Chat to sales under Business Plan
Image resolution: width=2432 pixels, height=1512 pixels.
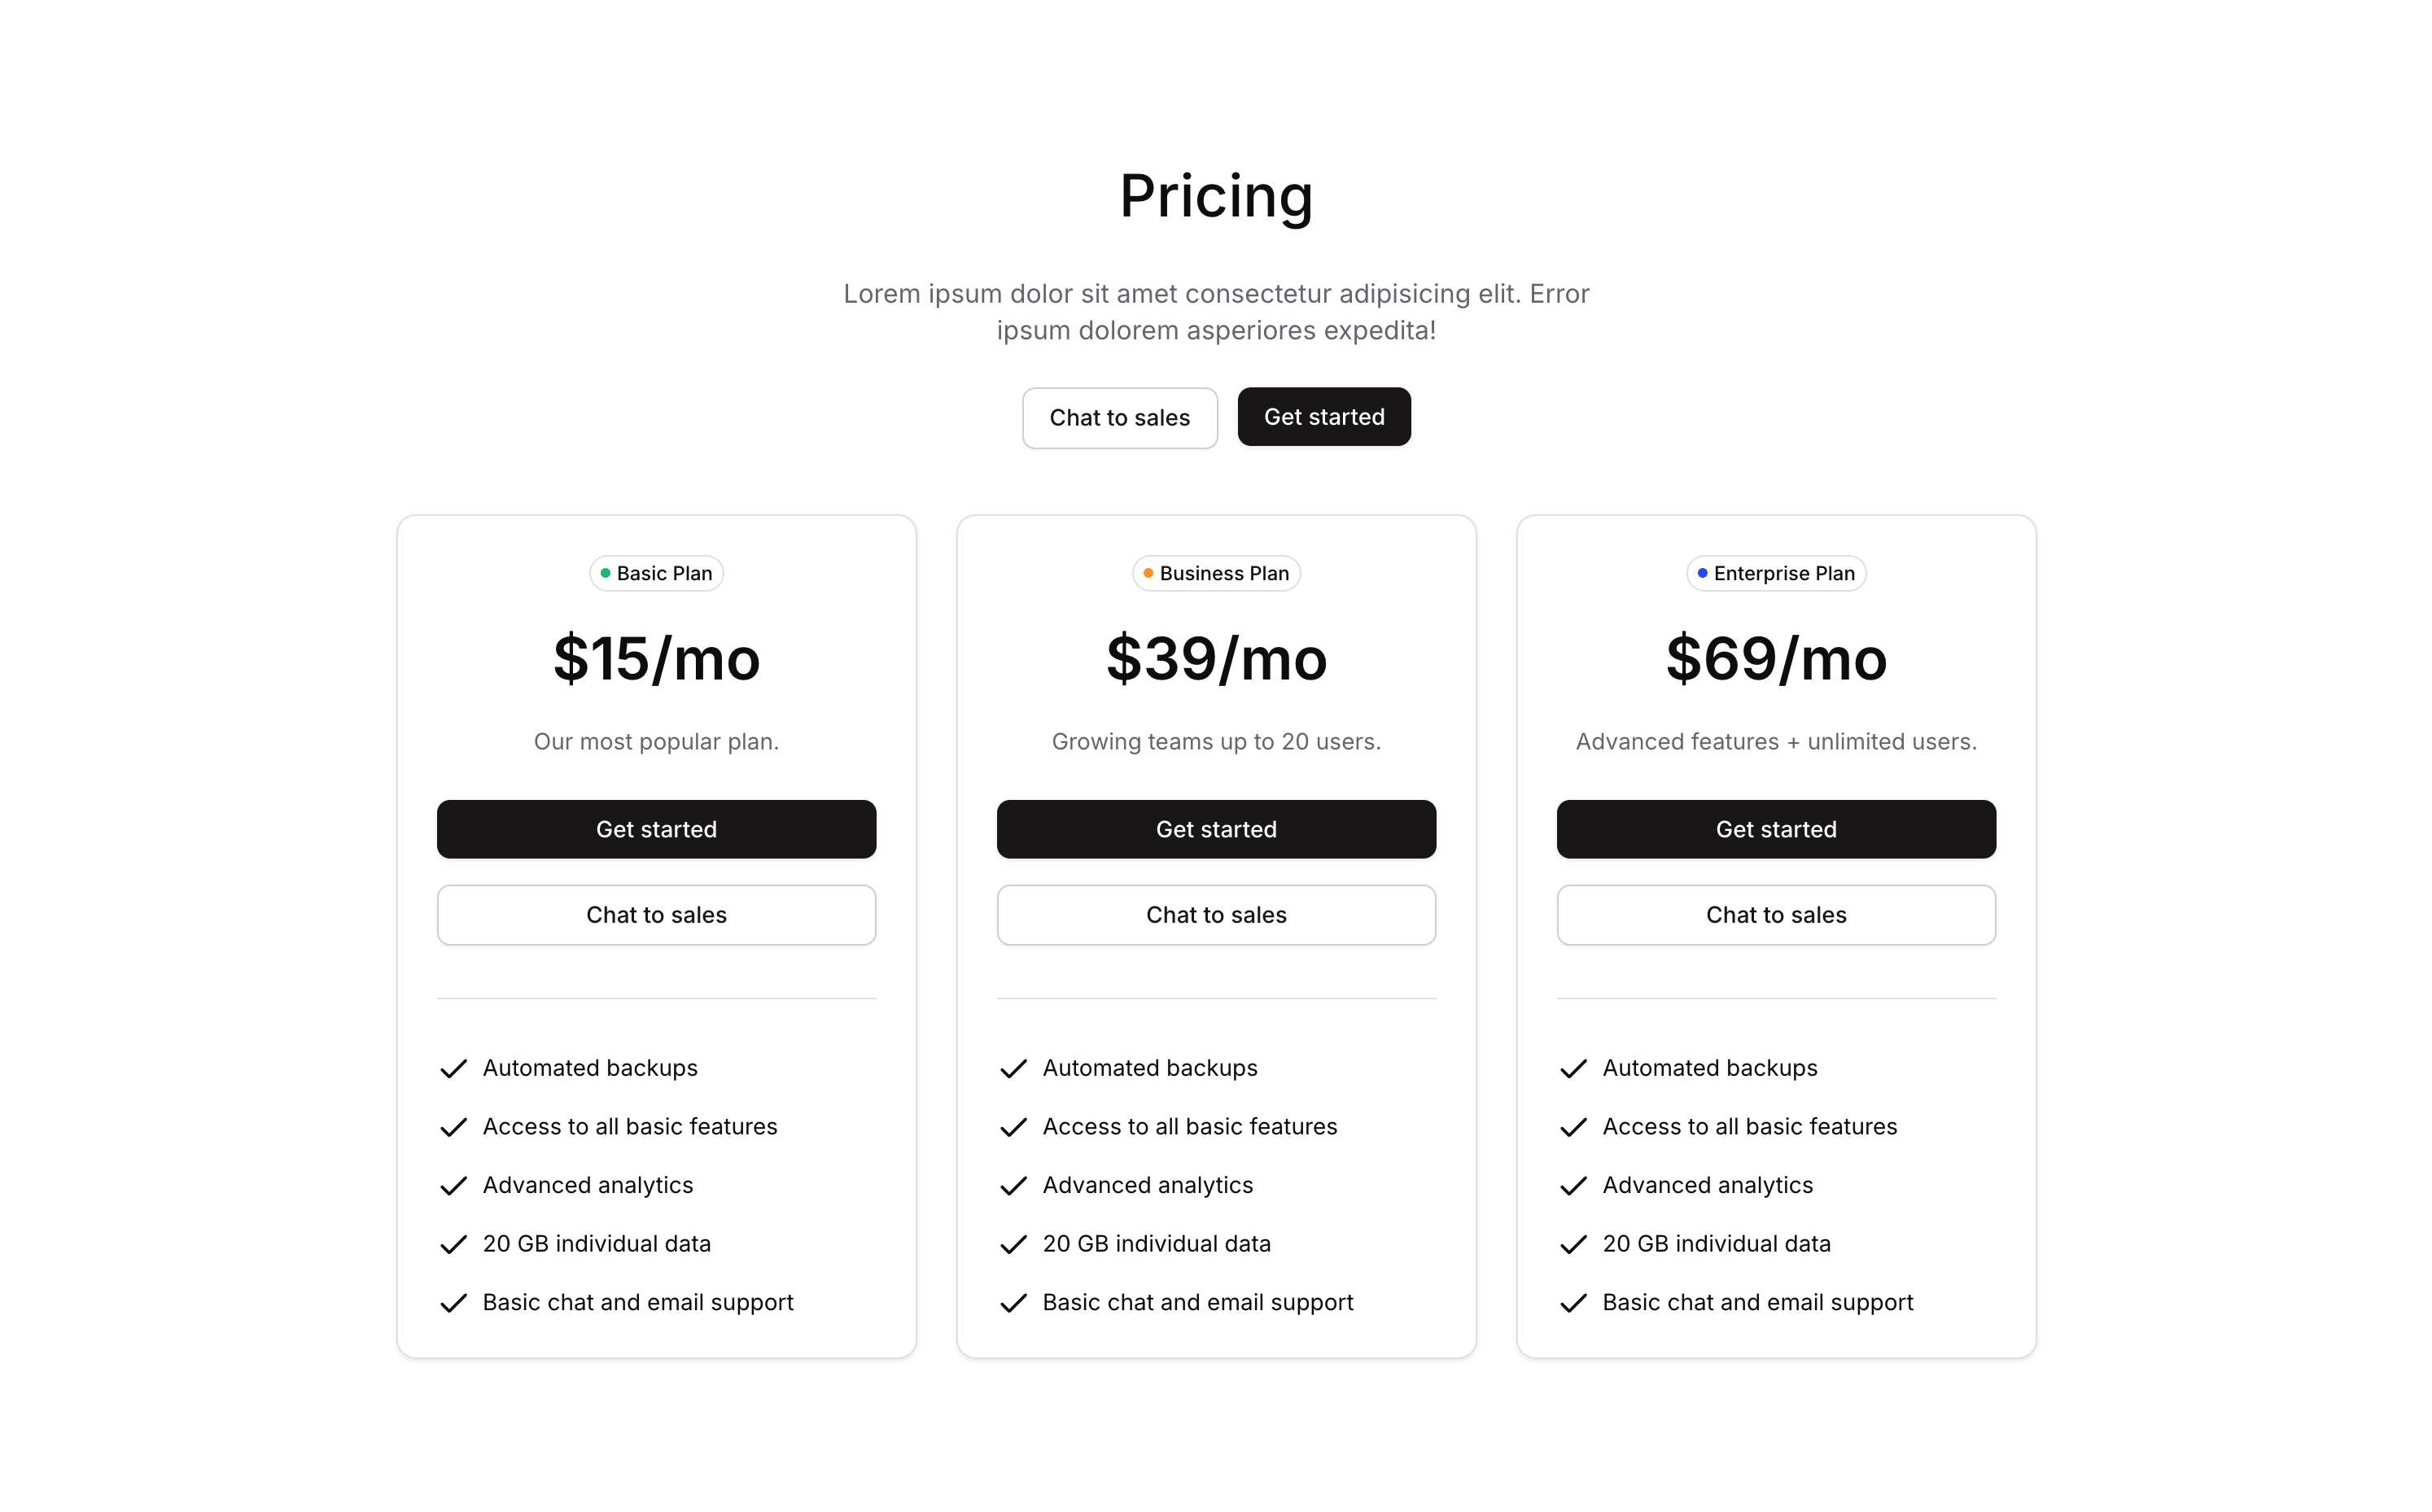[1216, 915]
